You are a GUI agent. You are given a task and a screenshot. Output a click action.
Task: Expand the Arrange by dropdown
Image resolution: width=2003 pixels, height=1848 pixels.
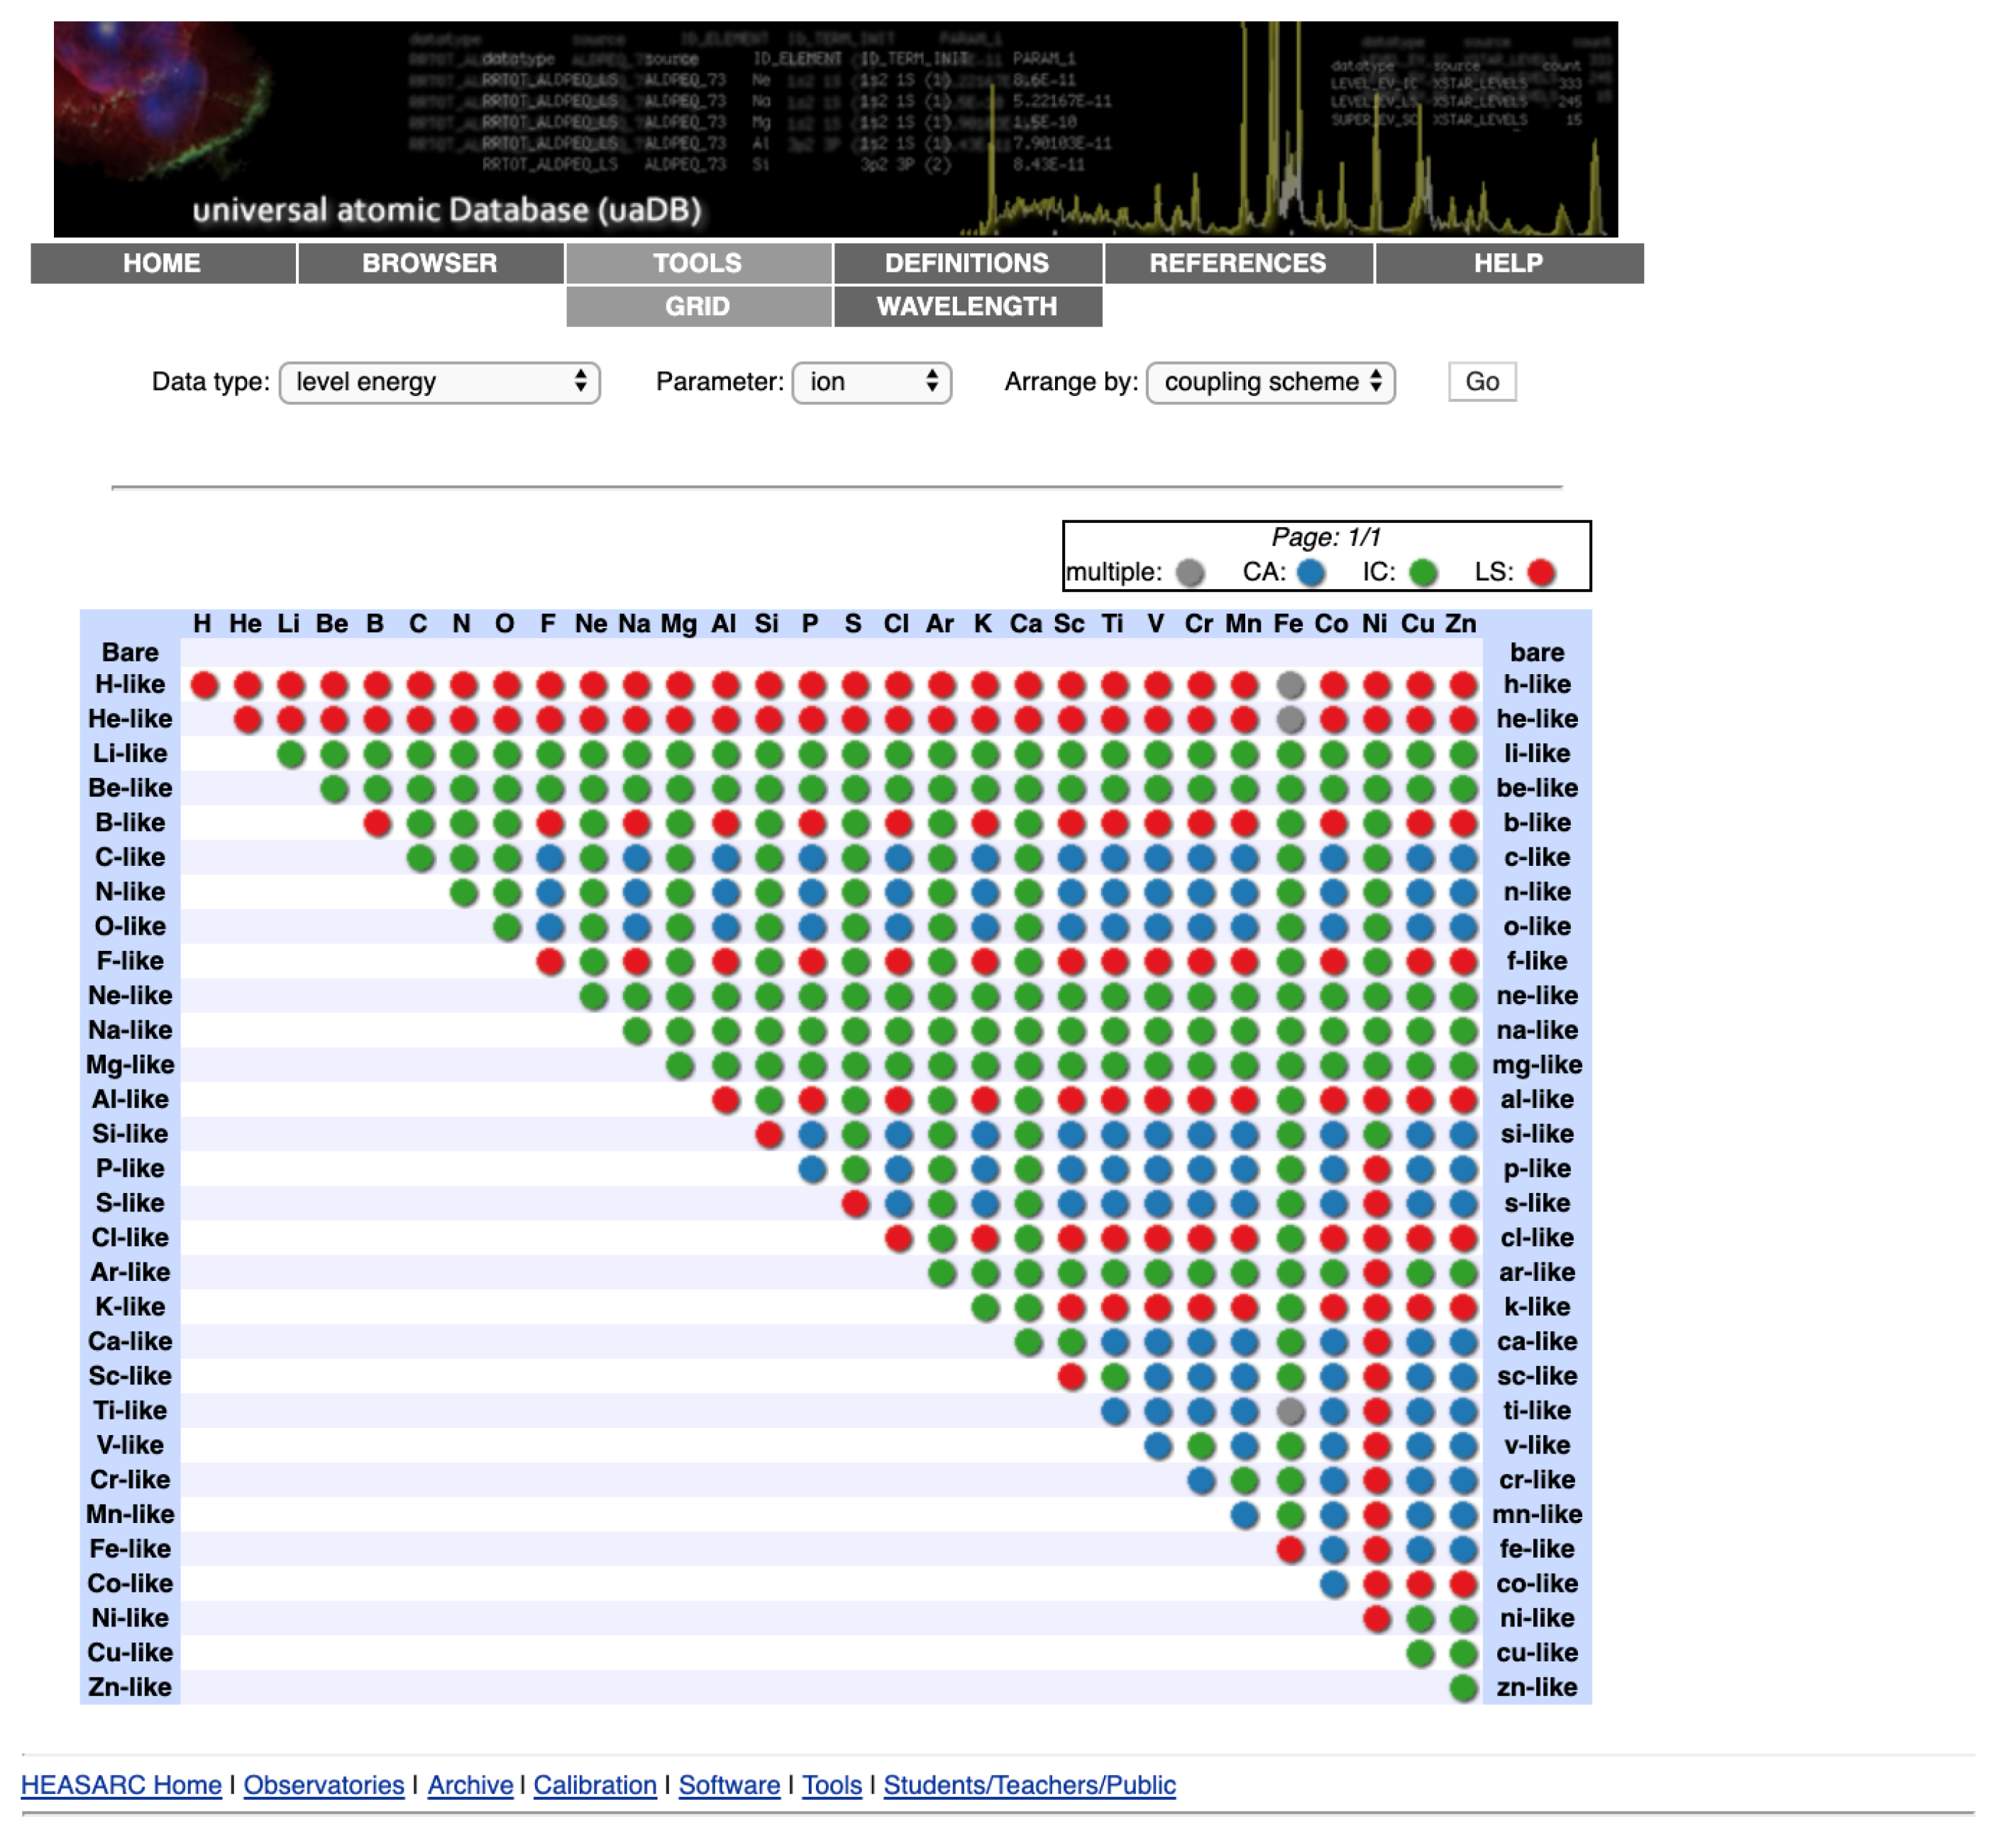(1270, 382)
